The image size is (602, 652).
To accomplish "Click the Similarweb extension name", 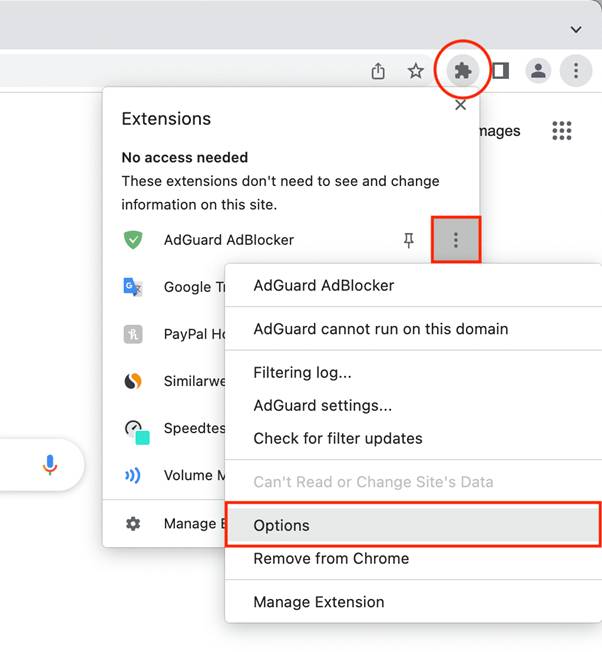I will pos(195,381).
